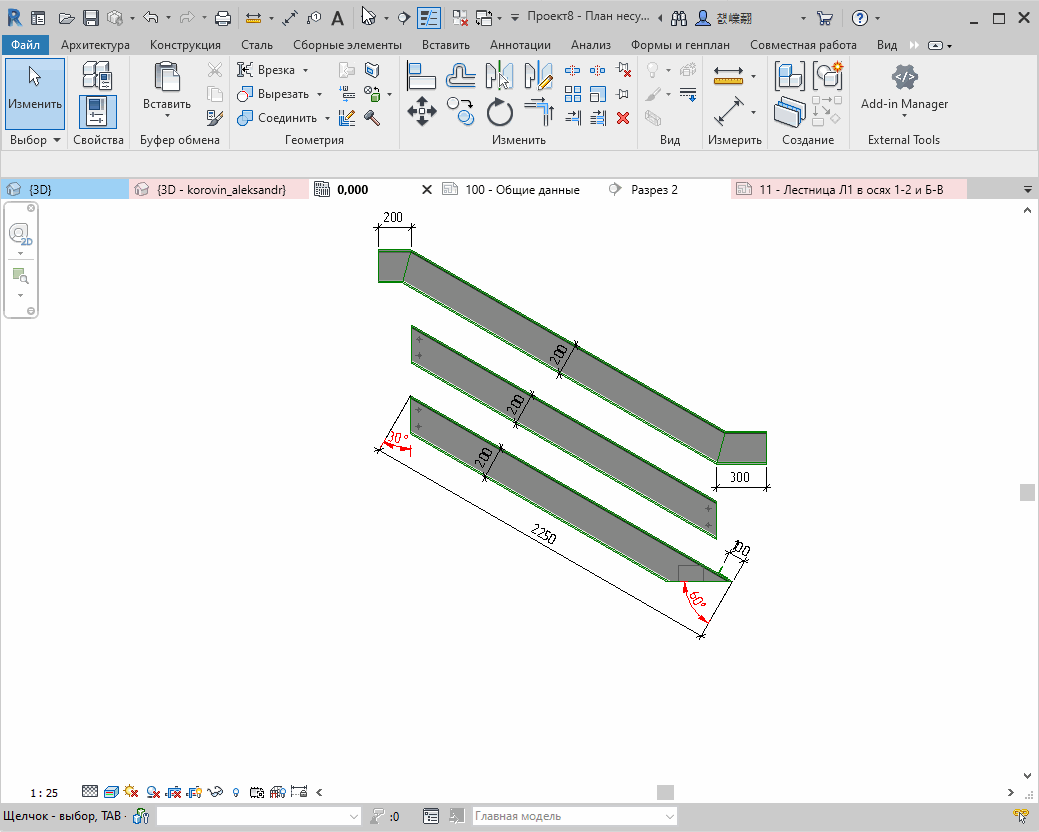This screenshot has height=832, width=1039.
Task: Toggle the Thin Lines icon in the quick access toolbar
Action: coord(429,18)
